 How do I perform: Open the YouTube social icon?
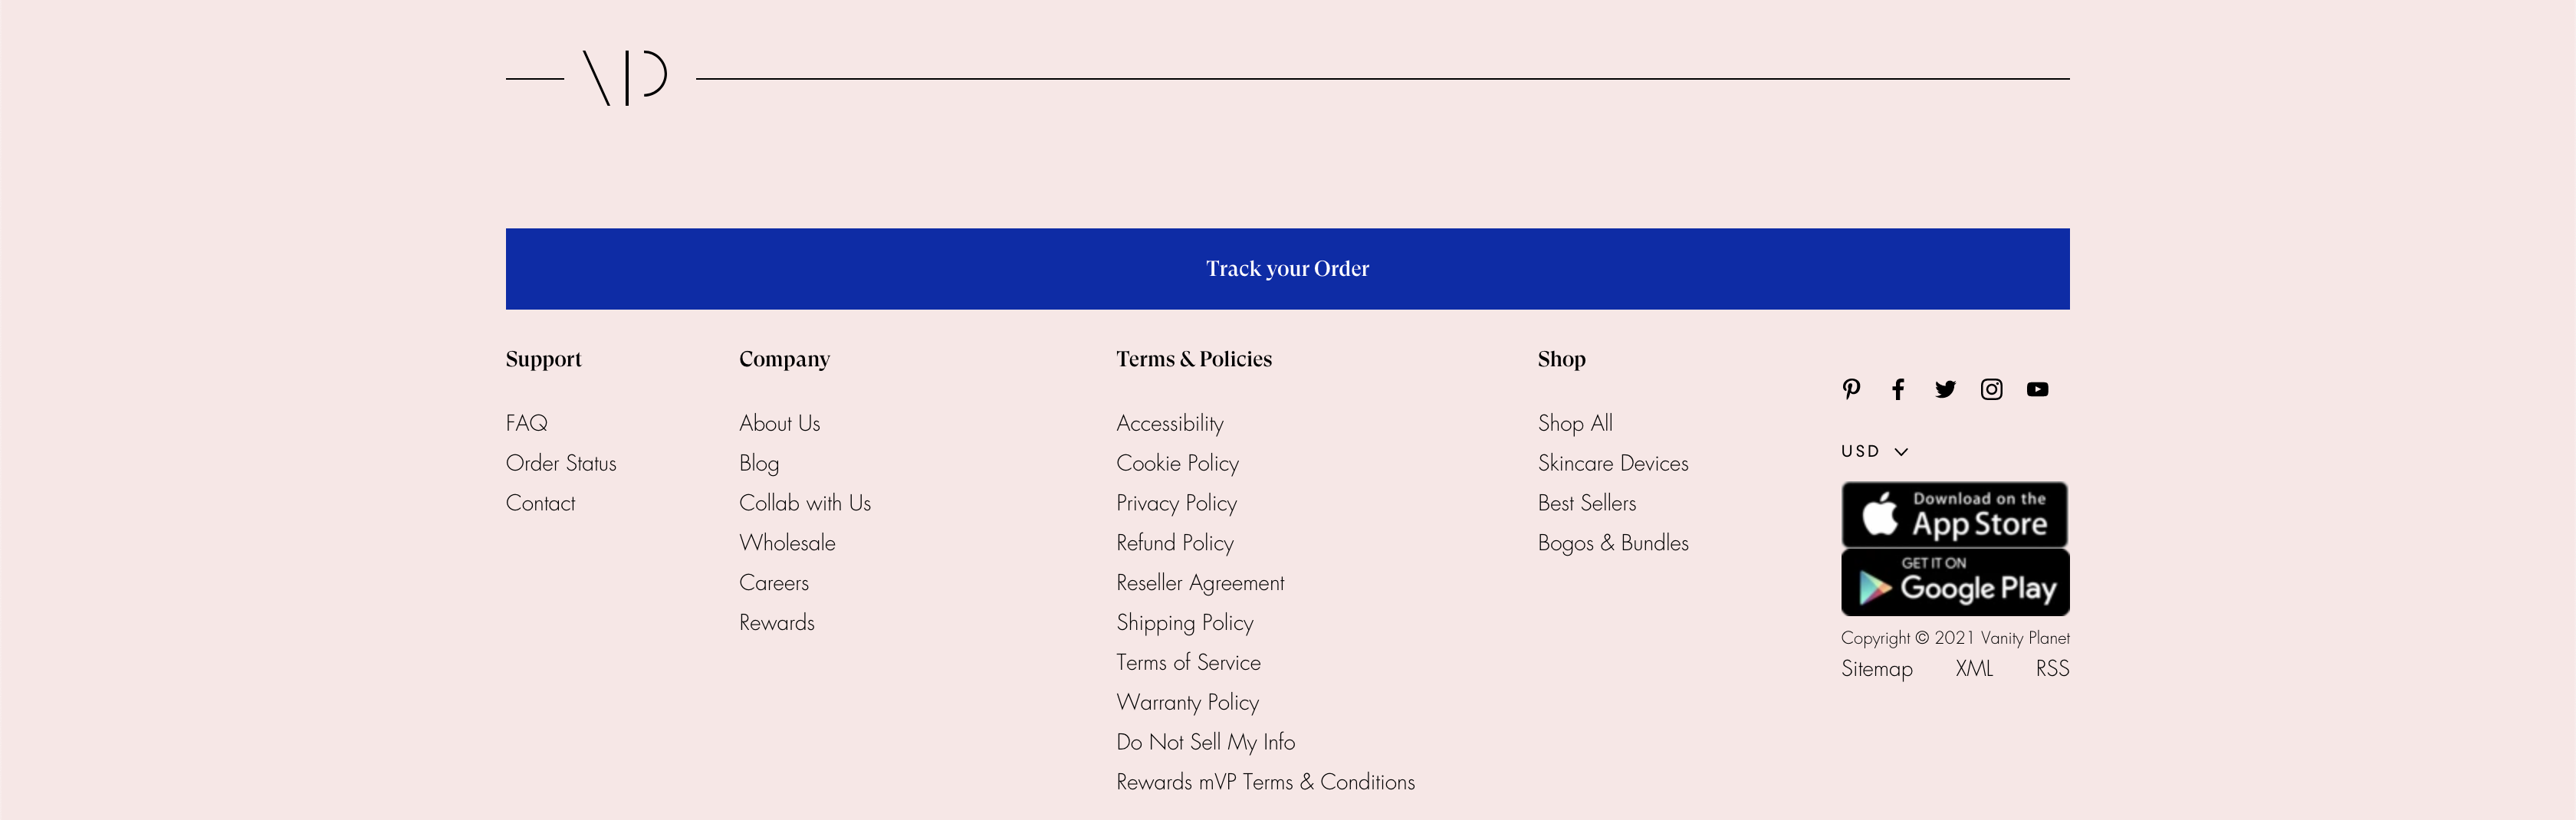pos(2037,389)
